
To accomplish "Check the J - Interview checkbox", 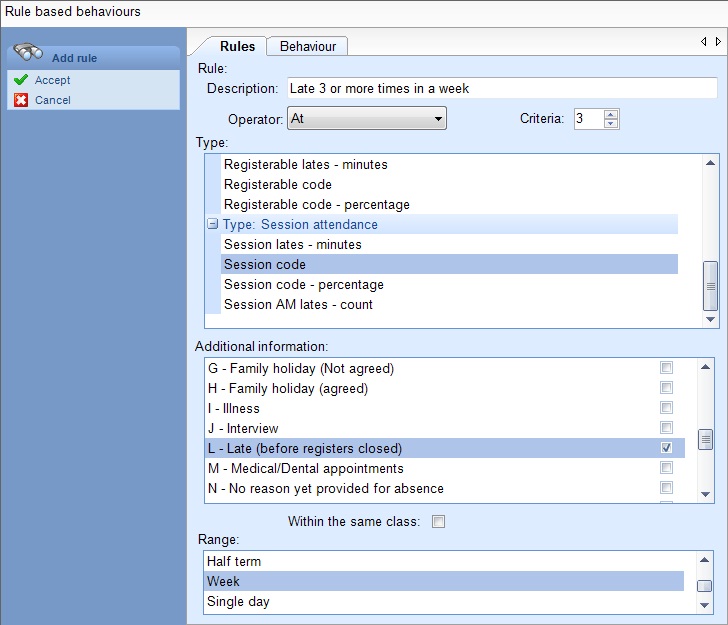I will click(x=666, y=428).
